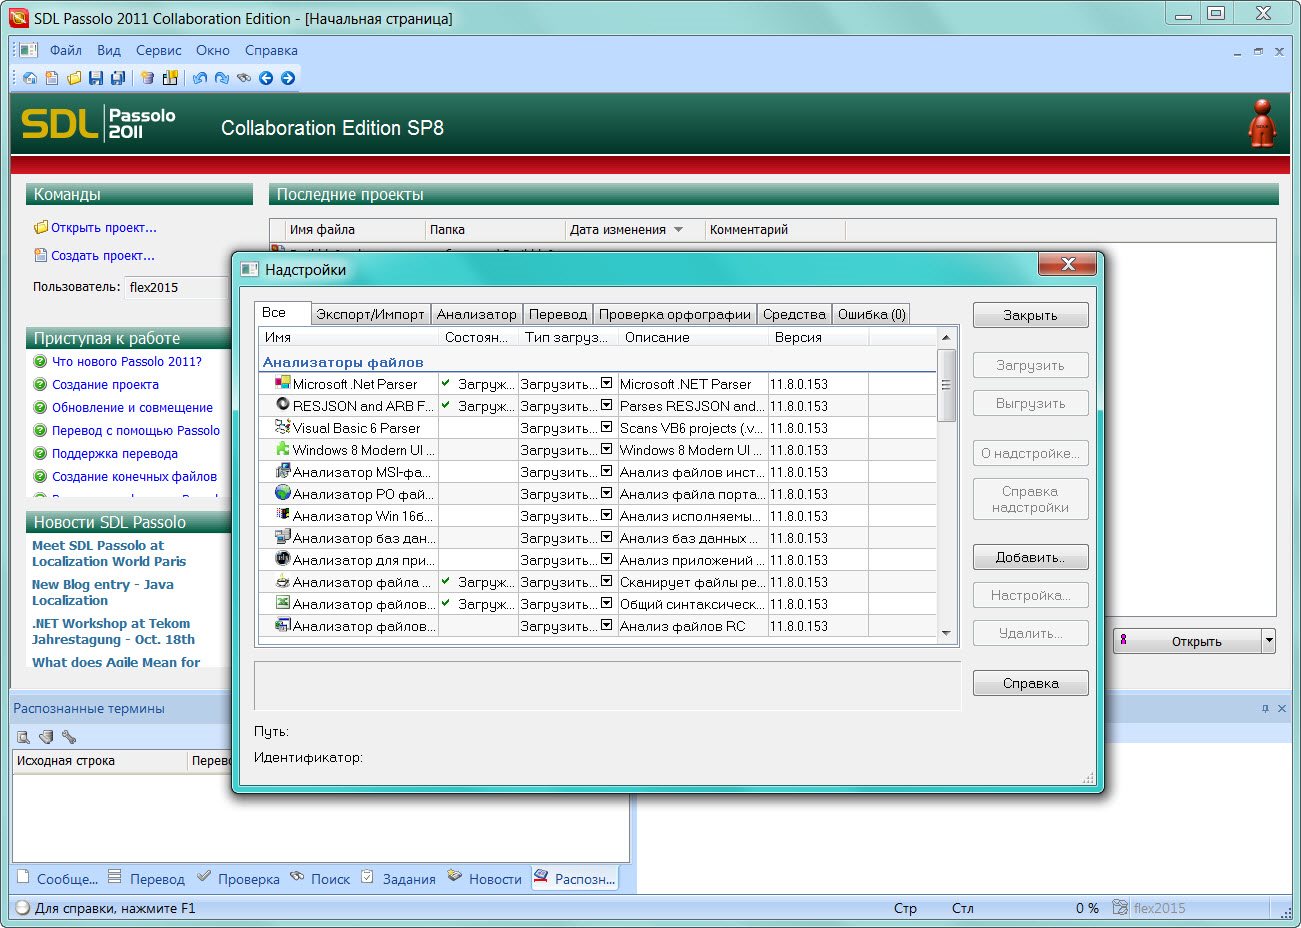
Task: Undo with the left curved arrow icon
Action: 200,78
